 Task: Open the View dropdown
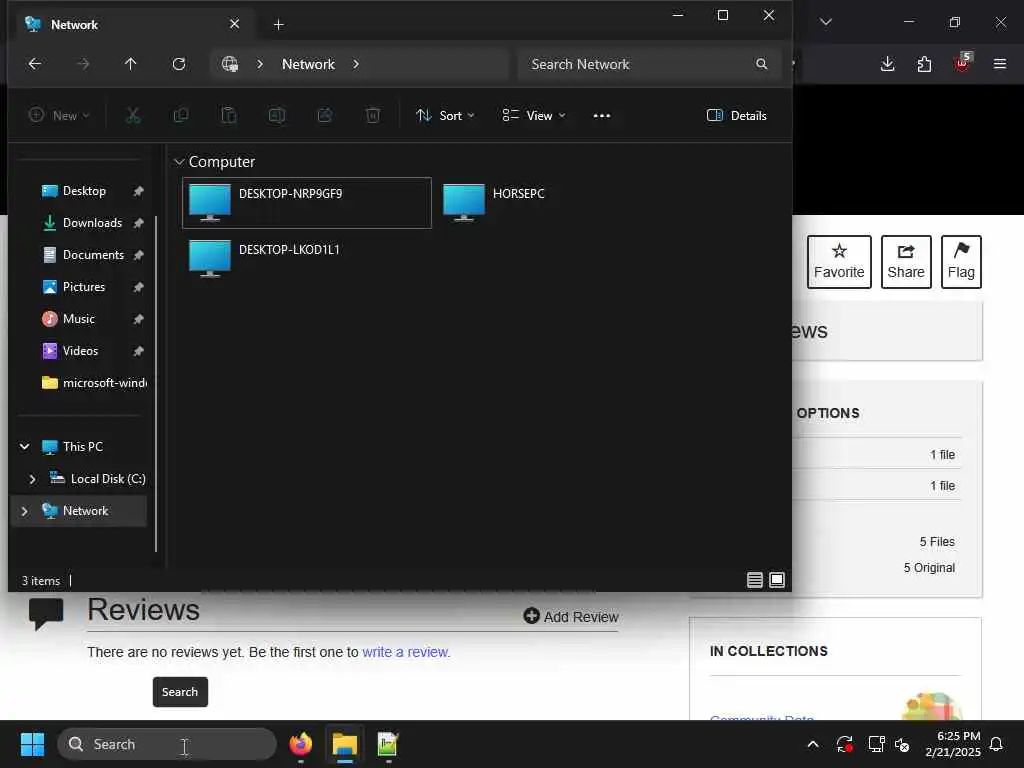click(x=534, y=116)
